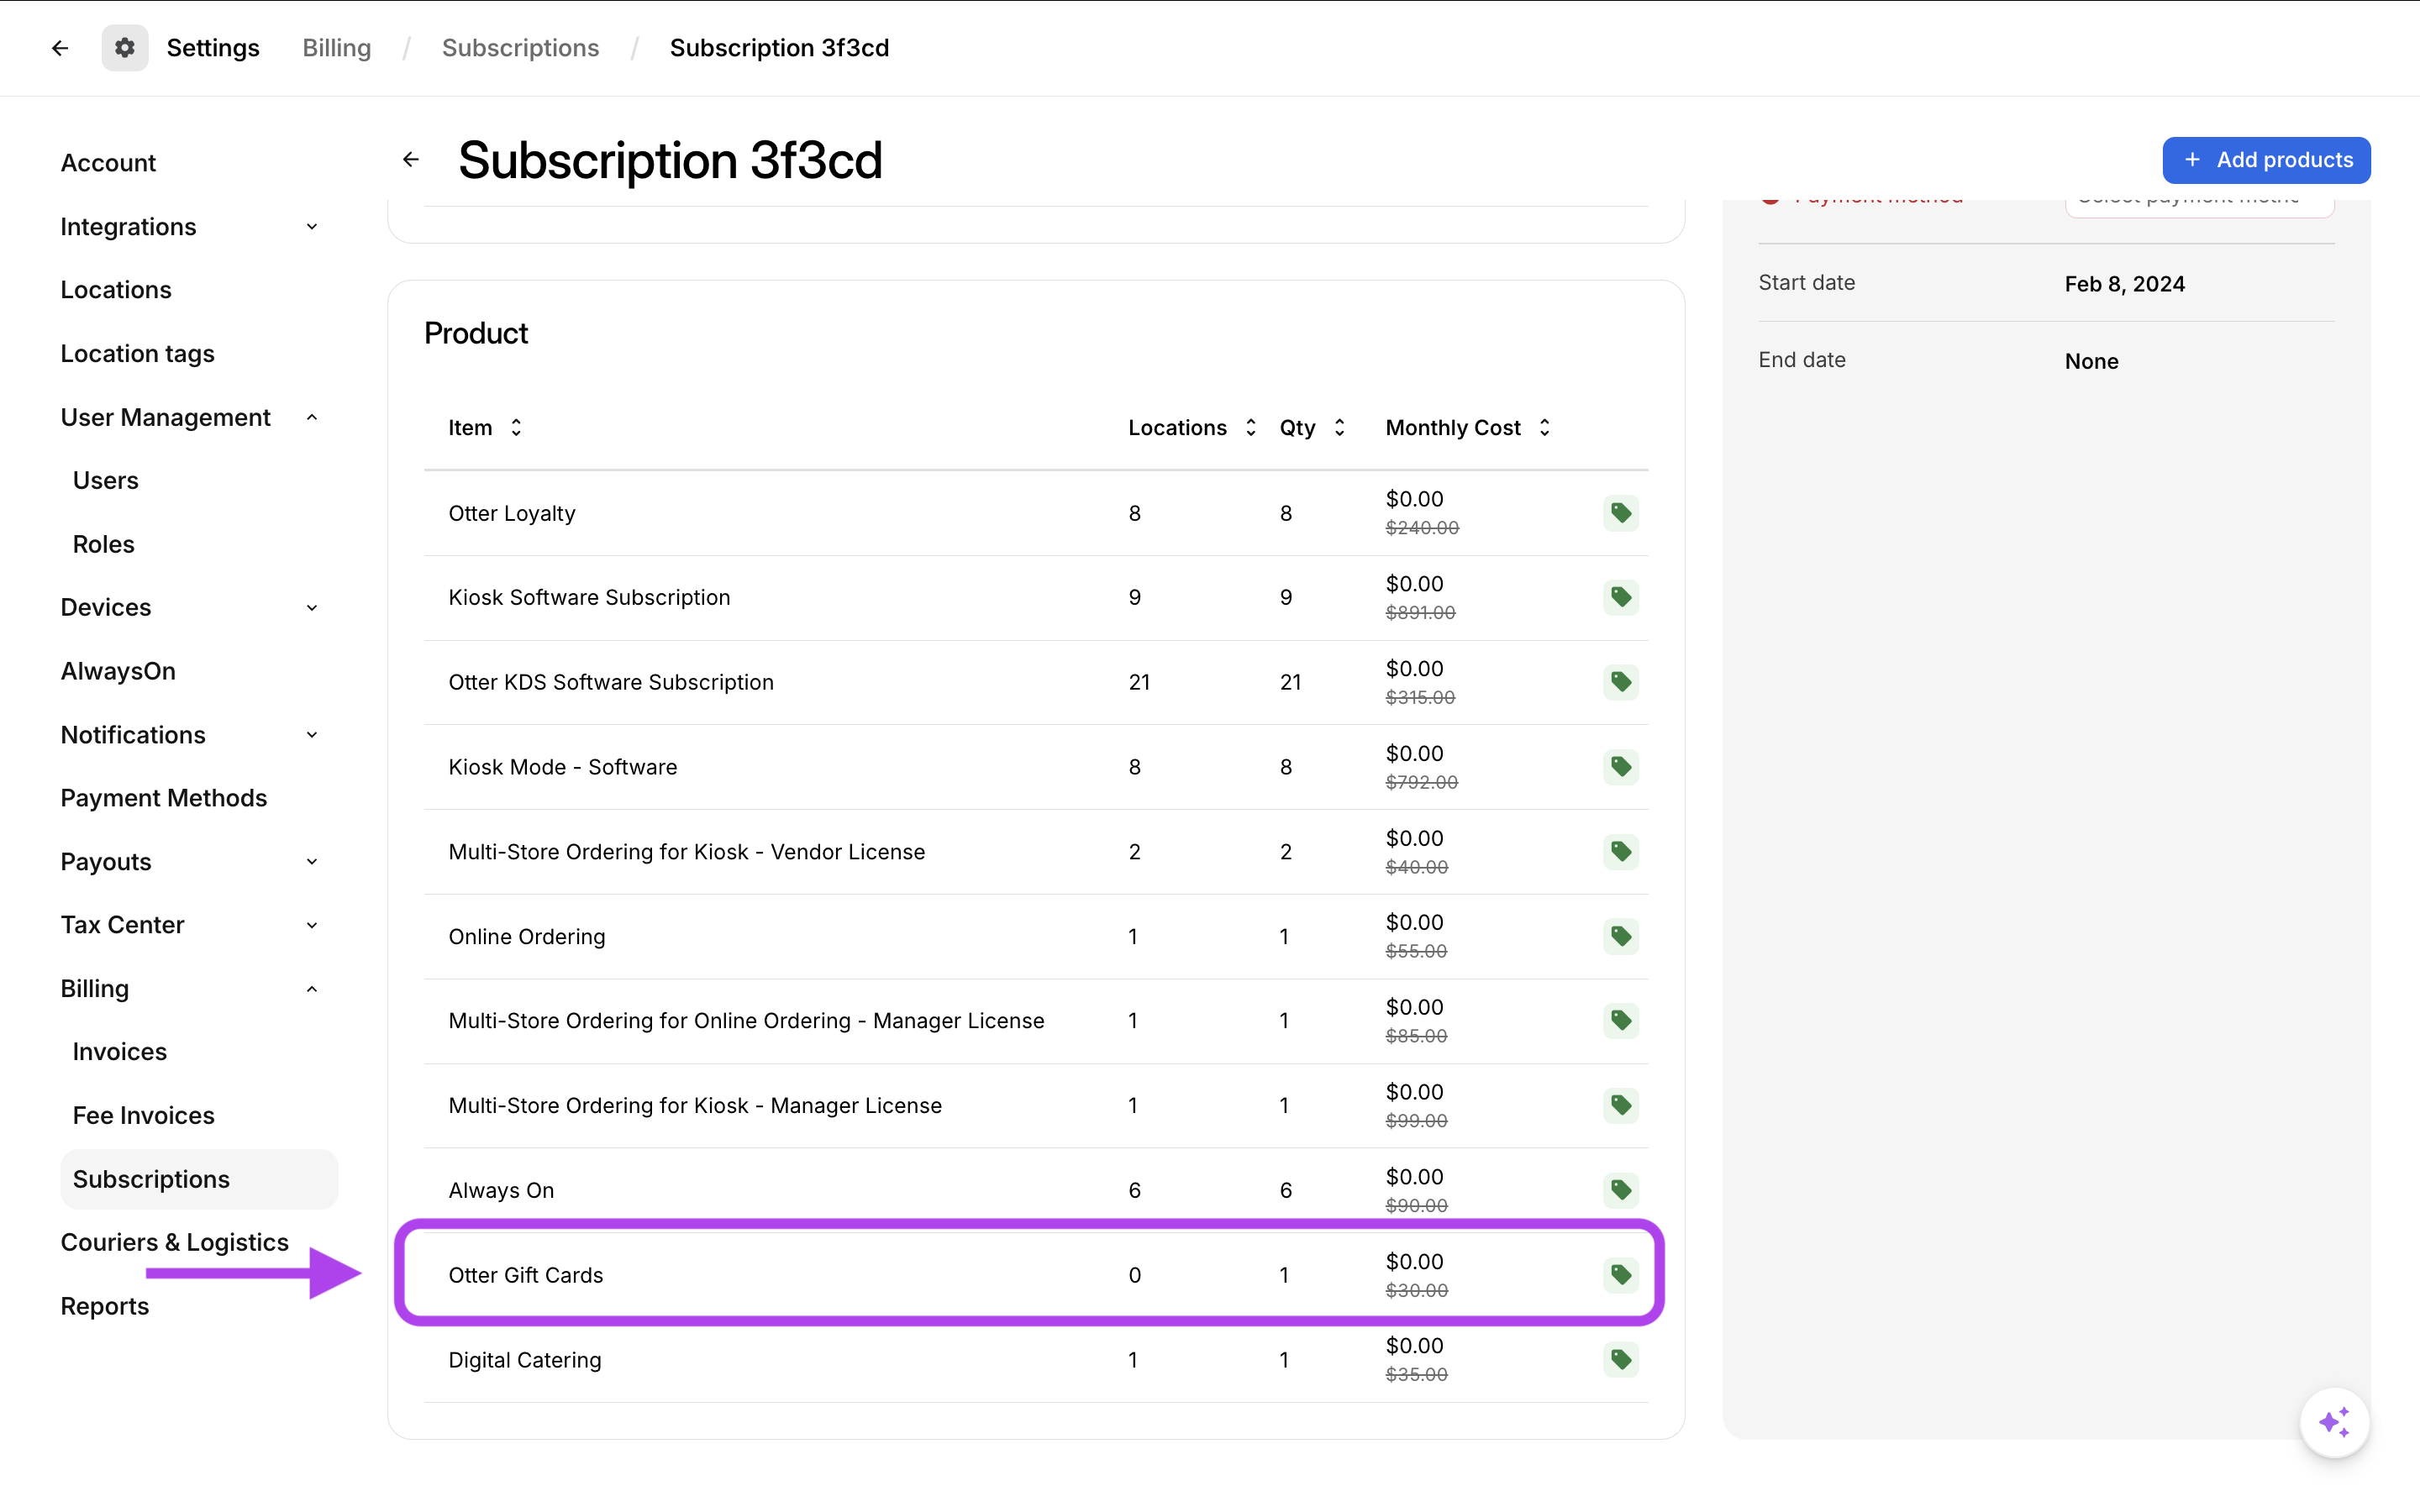Click the green tag icon for Otter Loyalty
Viewport: 2420px width, 1512px height.
click(x=1620, y=513)
